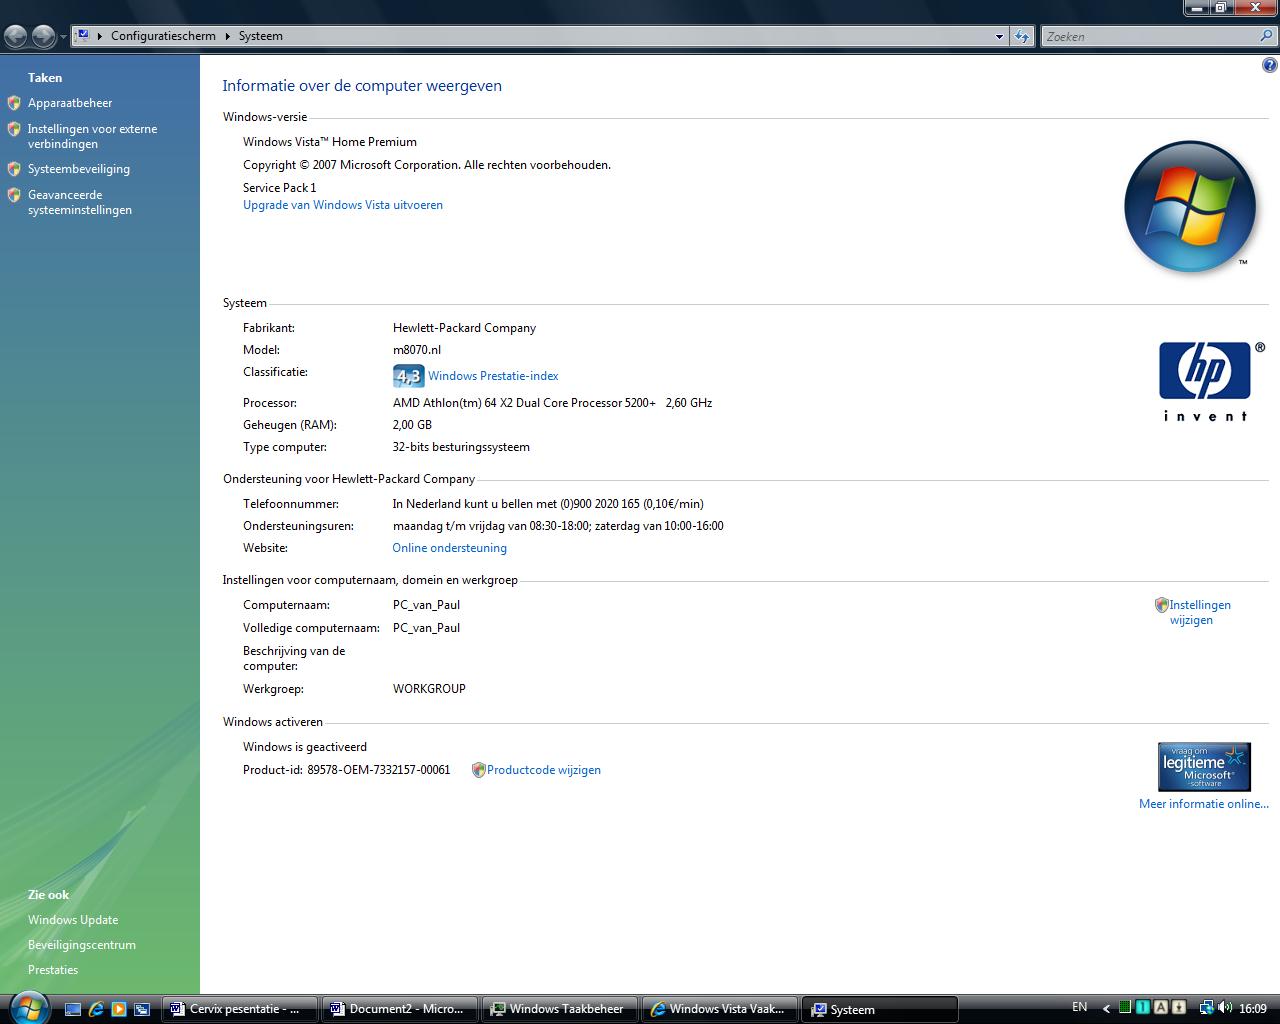Click Instellingen wijzigen link

(1200, 612)
